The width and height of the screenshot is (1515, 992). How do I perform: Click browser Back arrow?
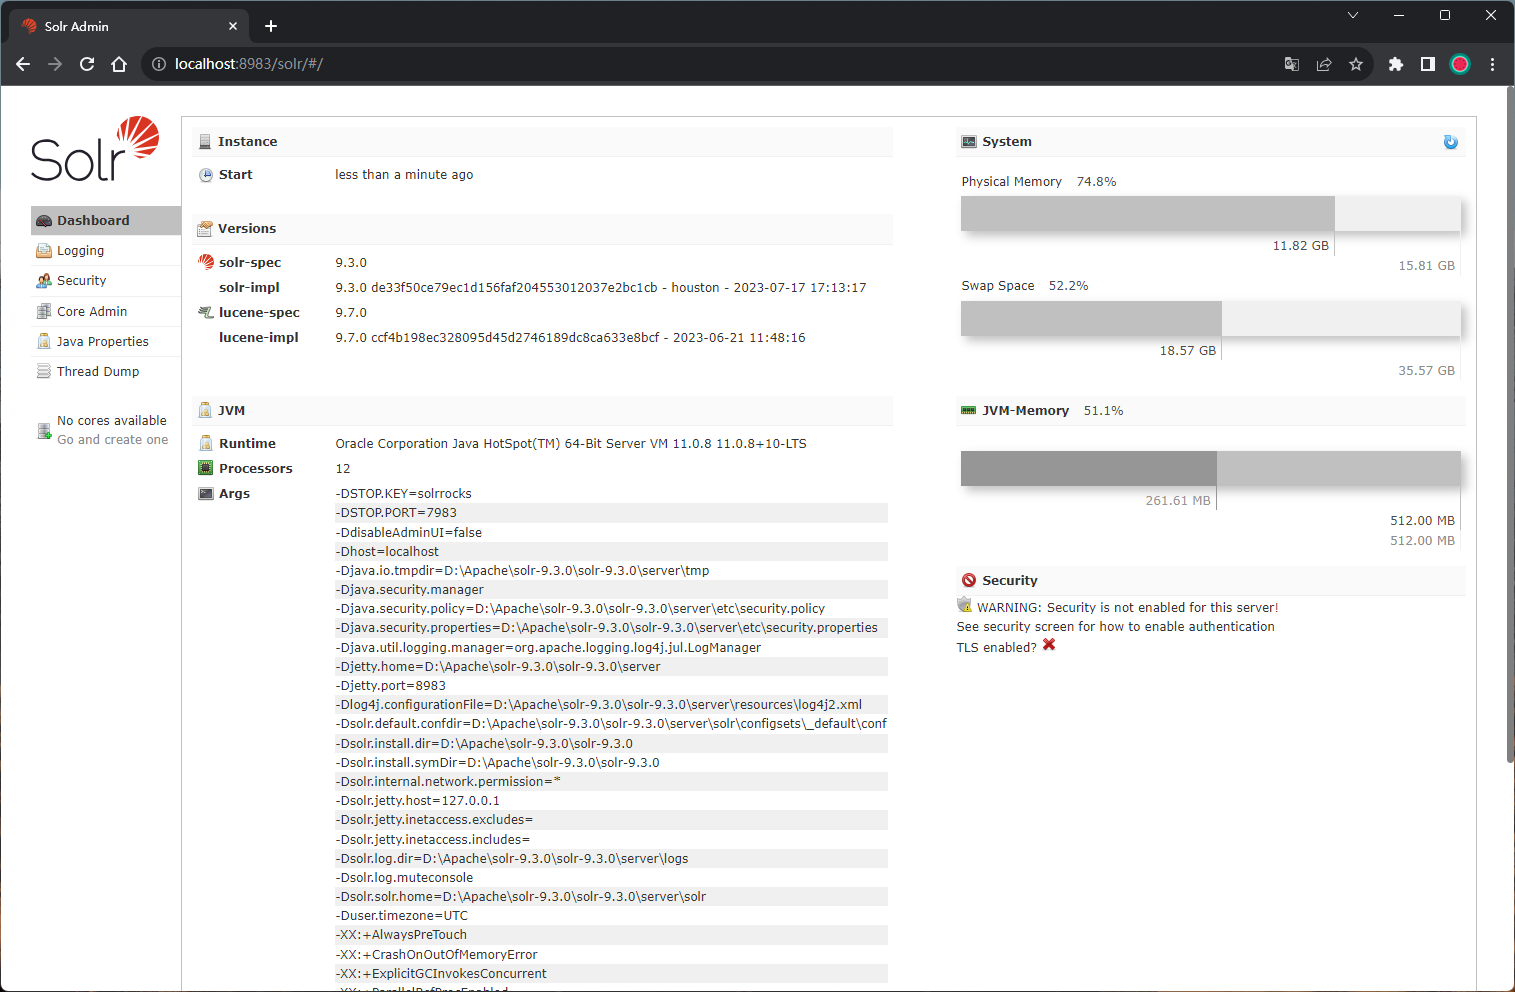pos(23,64)
